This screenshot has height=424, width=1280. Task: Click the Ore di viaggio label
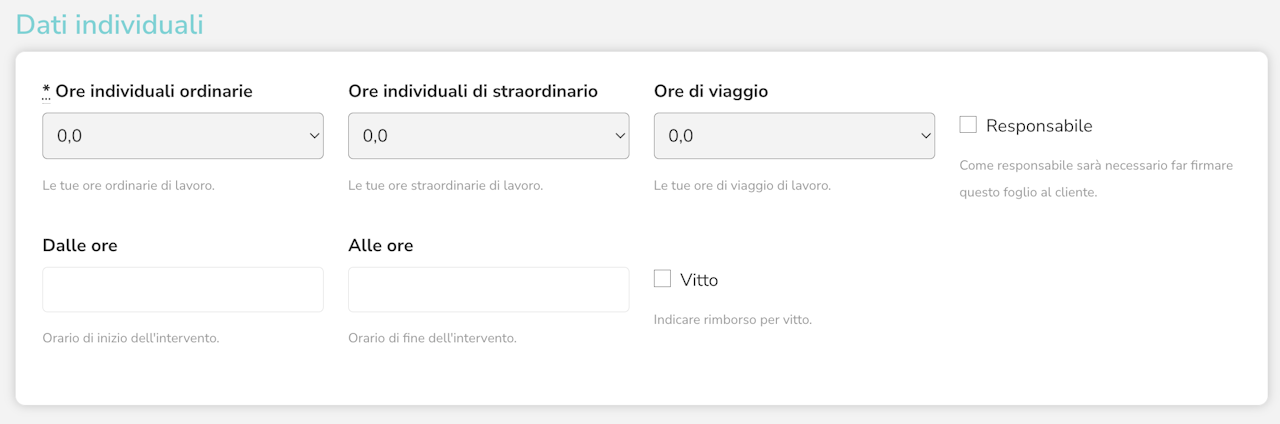710,91
